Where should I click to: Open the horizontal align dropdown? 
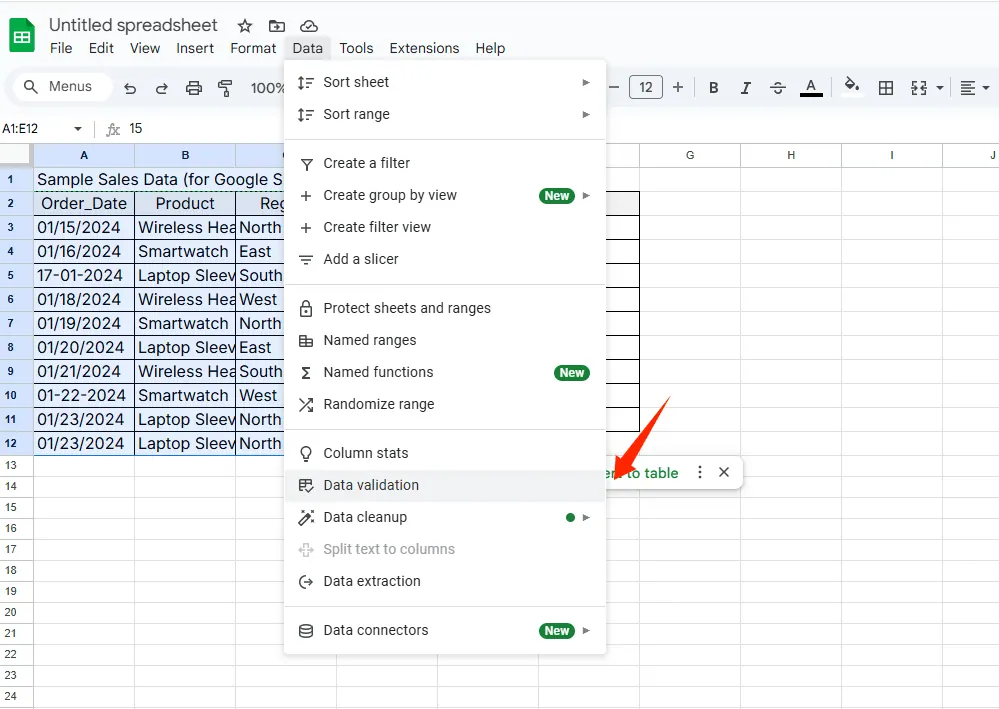pos(974,88)
